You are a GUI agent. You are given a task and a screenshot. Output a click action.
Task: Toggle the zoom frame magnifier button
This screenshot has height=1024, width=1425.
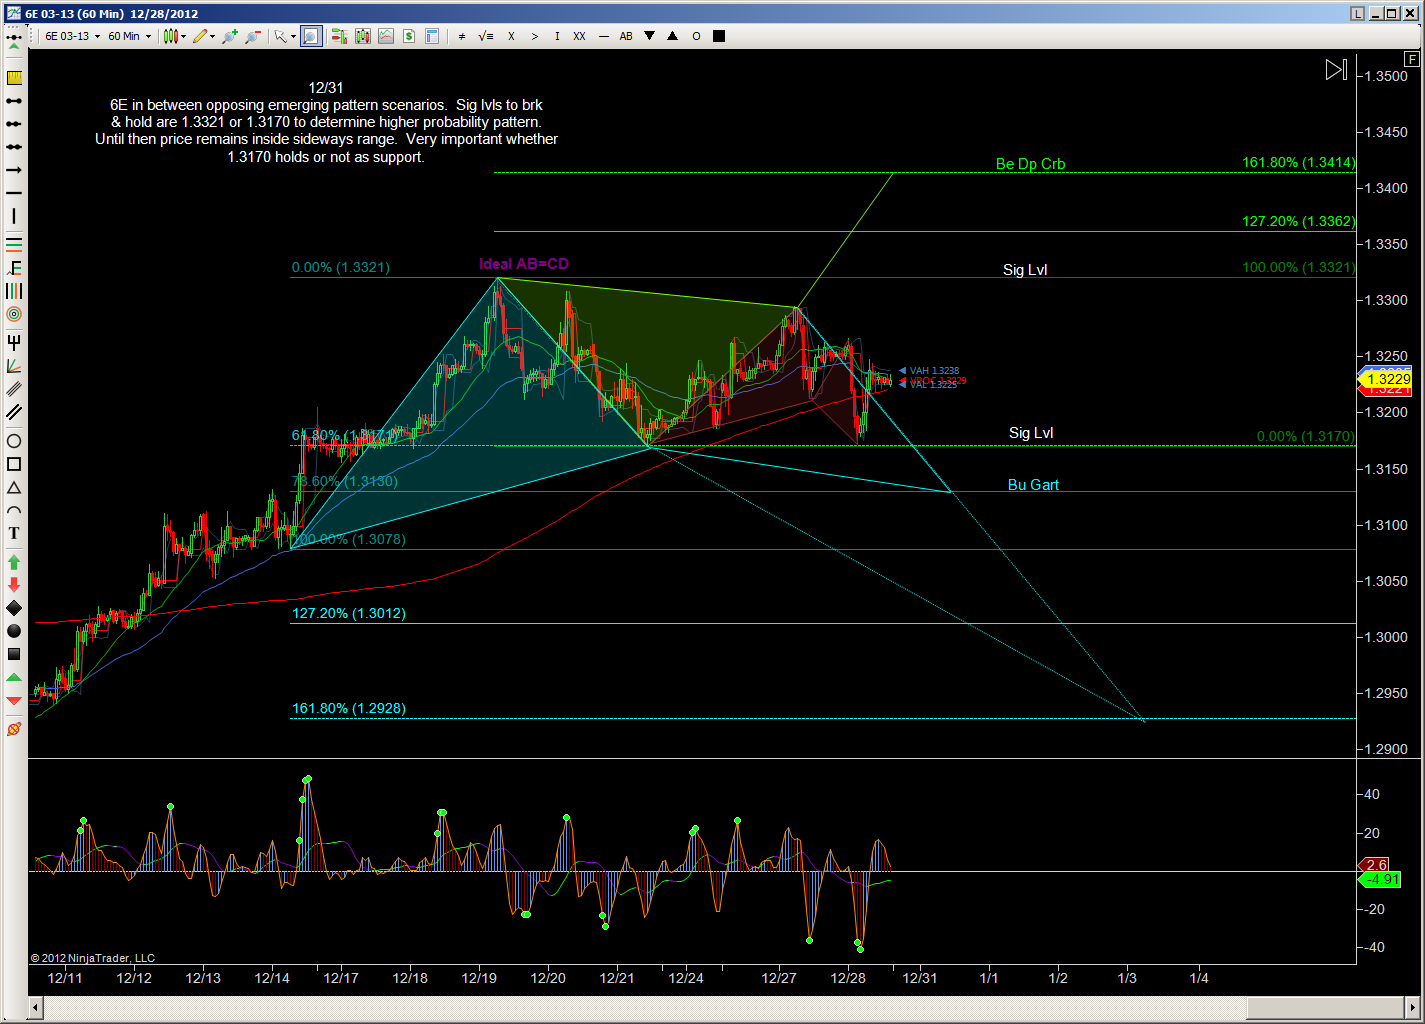coord(311,36)
